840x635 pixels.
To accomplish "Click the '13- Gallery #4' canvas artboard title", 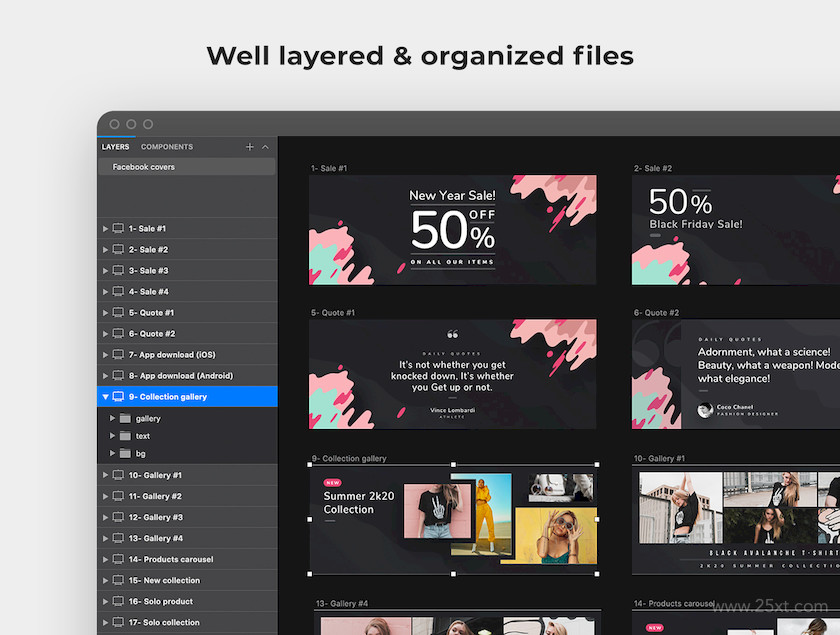I will [342, 603].
